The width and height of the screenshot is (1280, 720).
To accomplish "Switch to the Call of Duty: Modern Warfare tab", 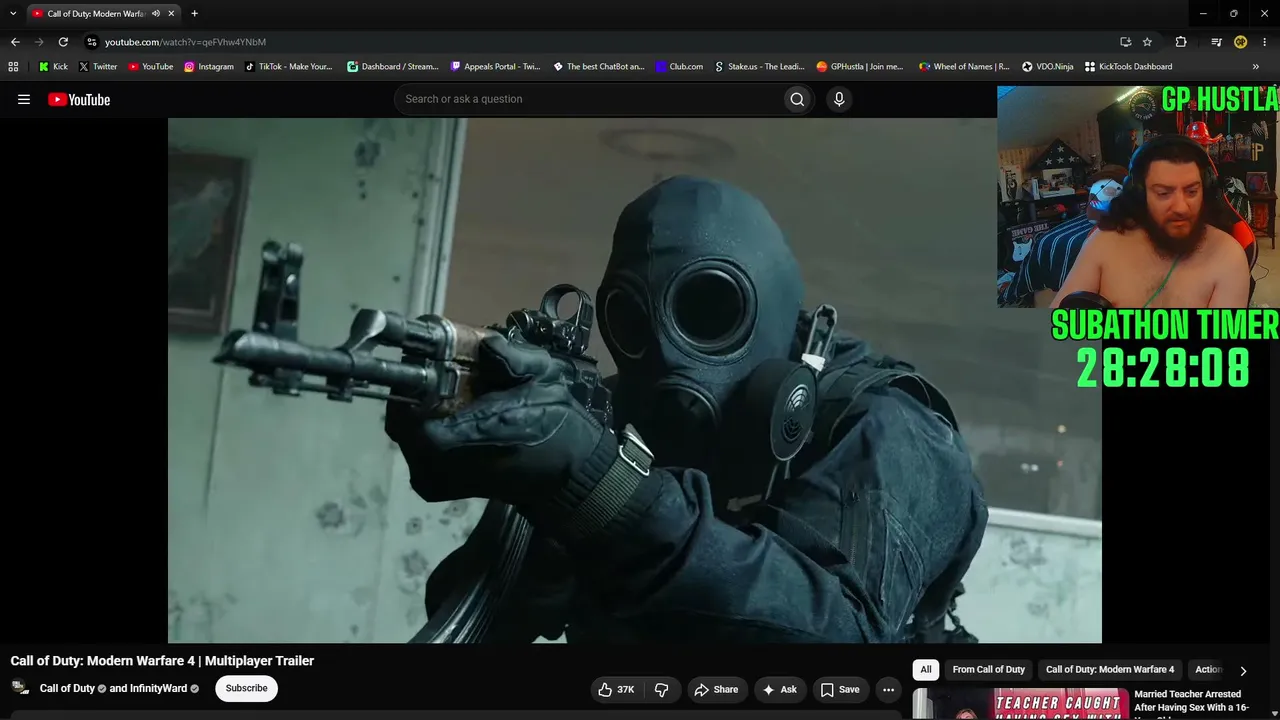I will pyautogui.click(x=103, y=14).
